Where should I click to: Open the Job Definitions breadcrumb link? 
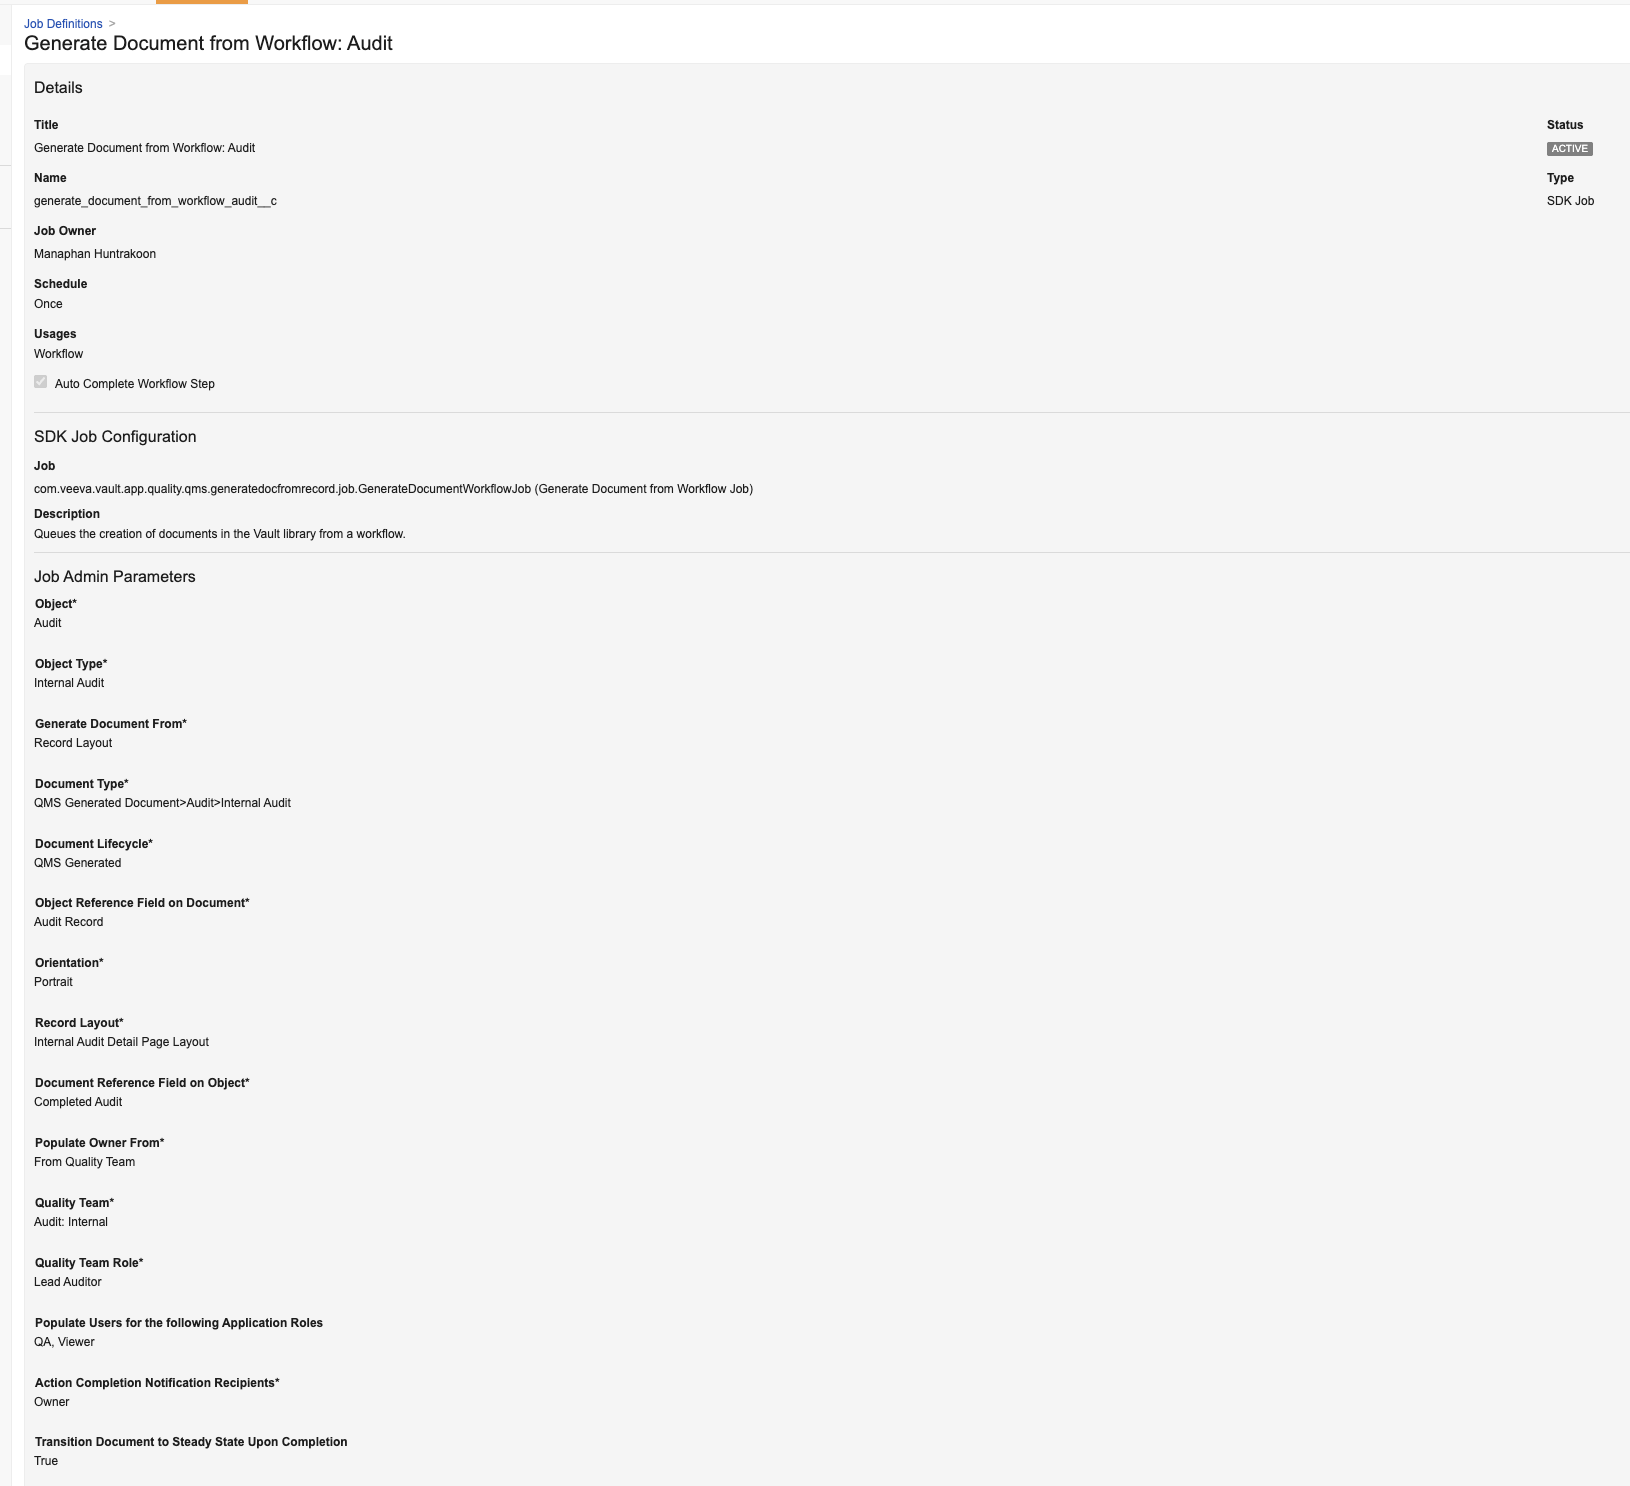63,24
